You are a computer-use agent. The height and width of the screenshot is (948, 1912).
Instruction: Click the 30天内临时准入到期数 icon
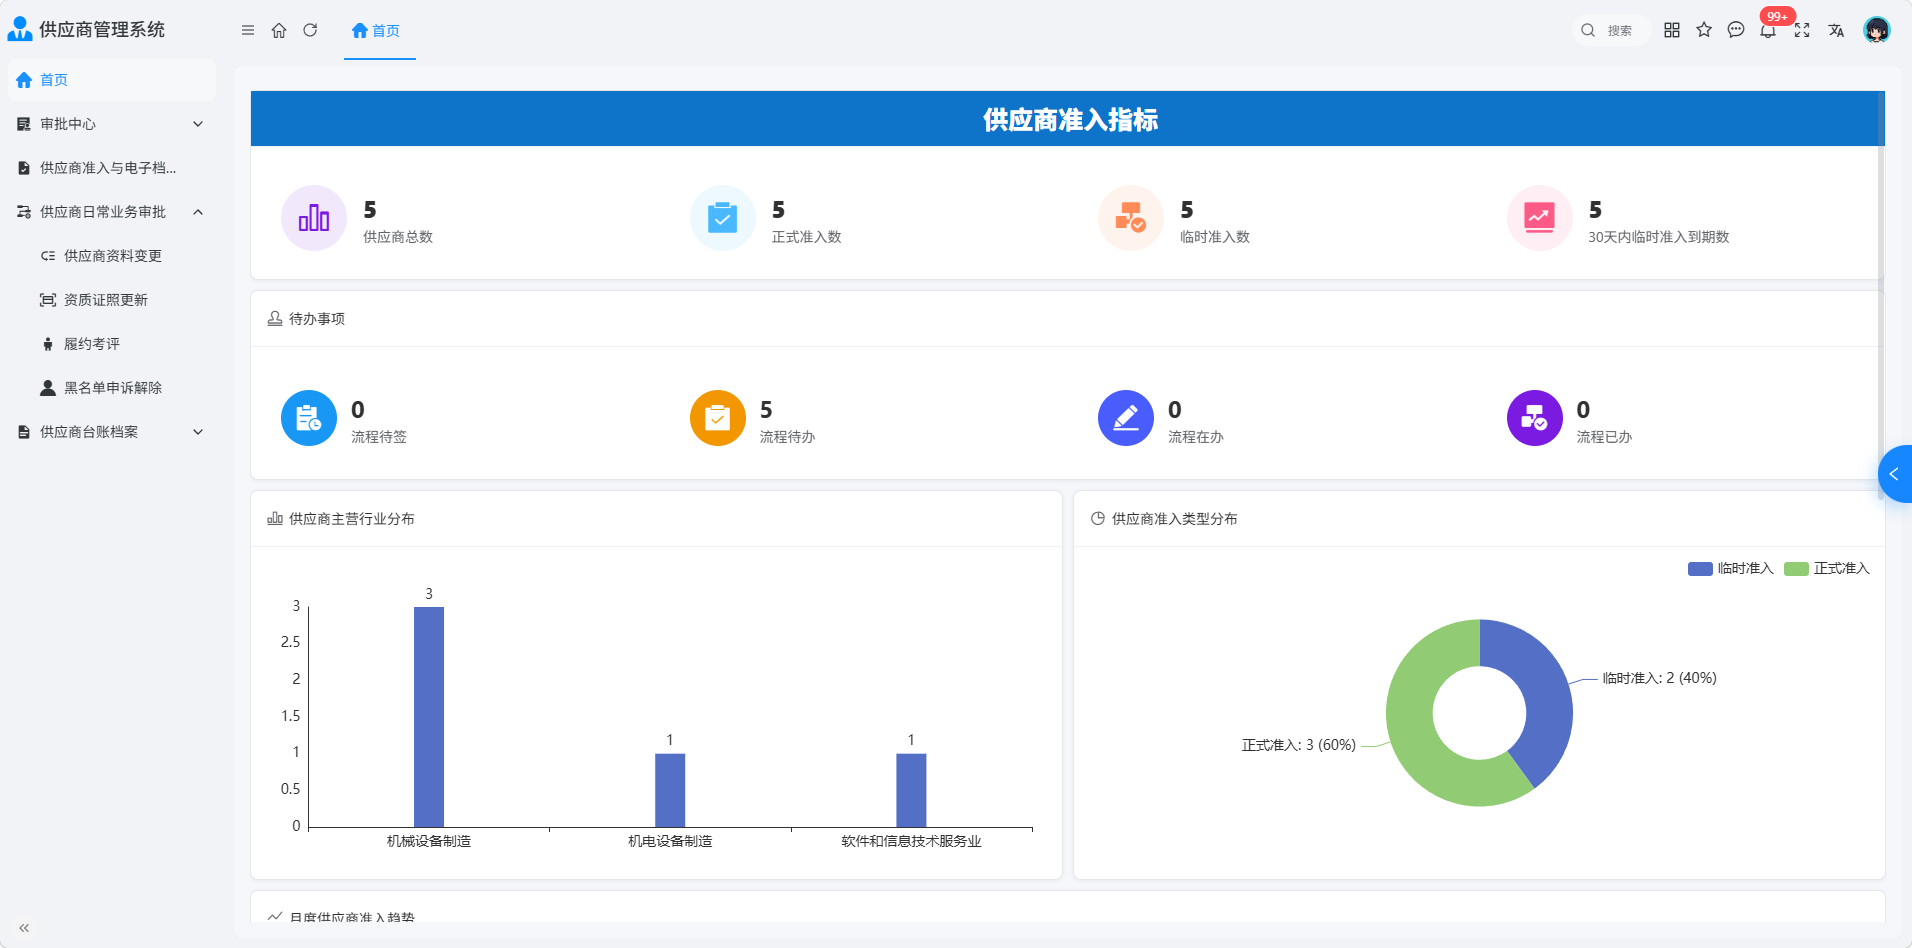click(x=1540, y=218)
